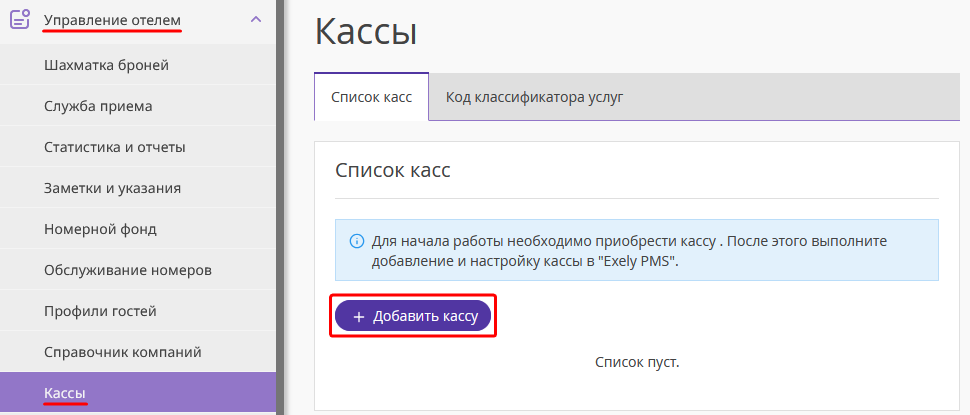Click the plus icon on Добавить кассу
Image resolution: width=970 pixels, height=415 pixels.
359,317
